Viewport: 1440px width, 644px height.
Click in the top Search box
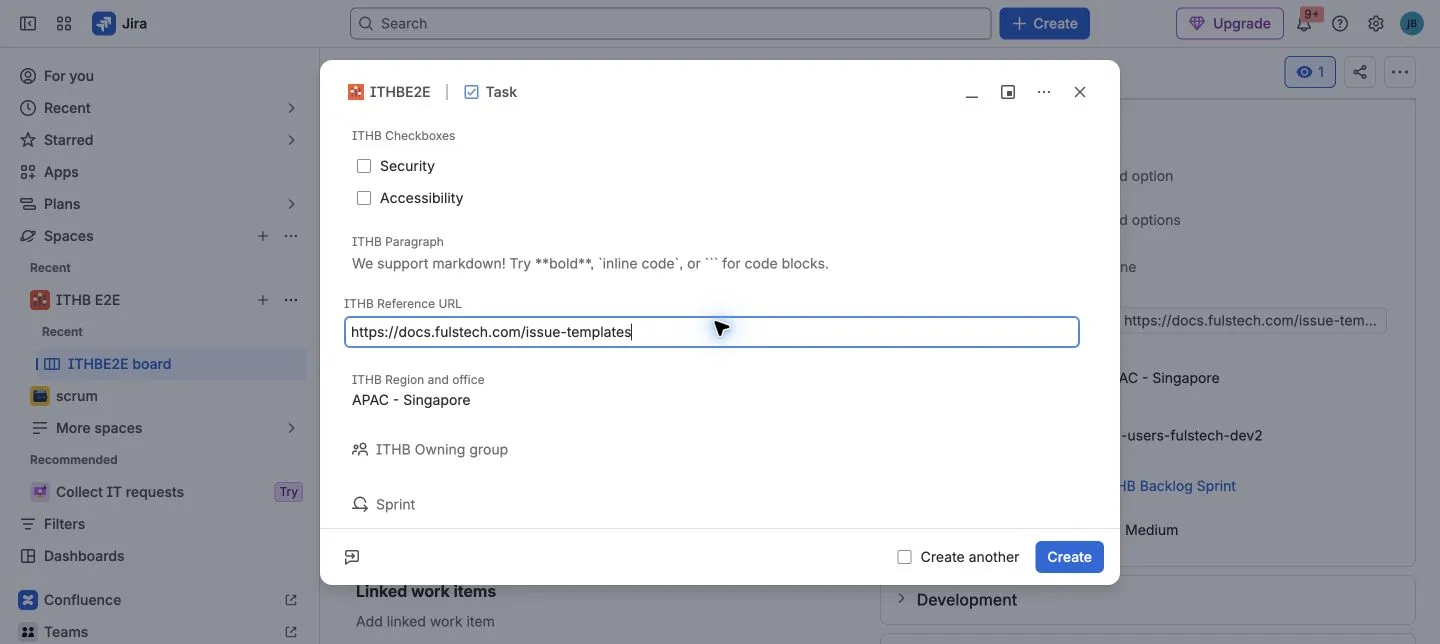(670, 23)
